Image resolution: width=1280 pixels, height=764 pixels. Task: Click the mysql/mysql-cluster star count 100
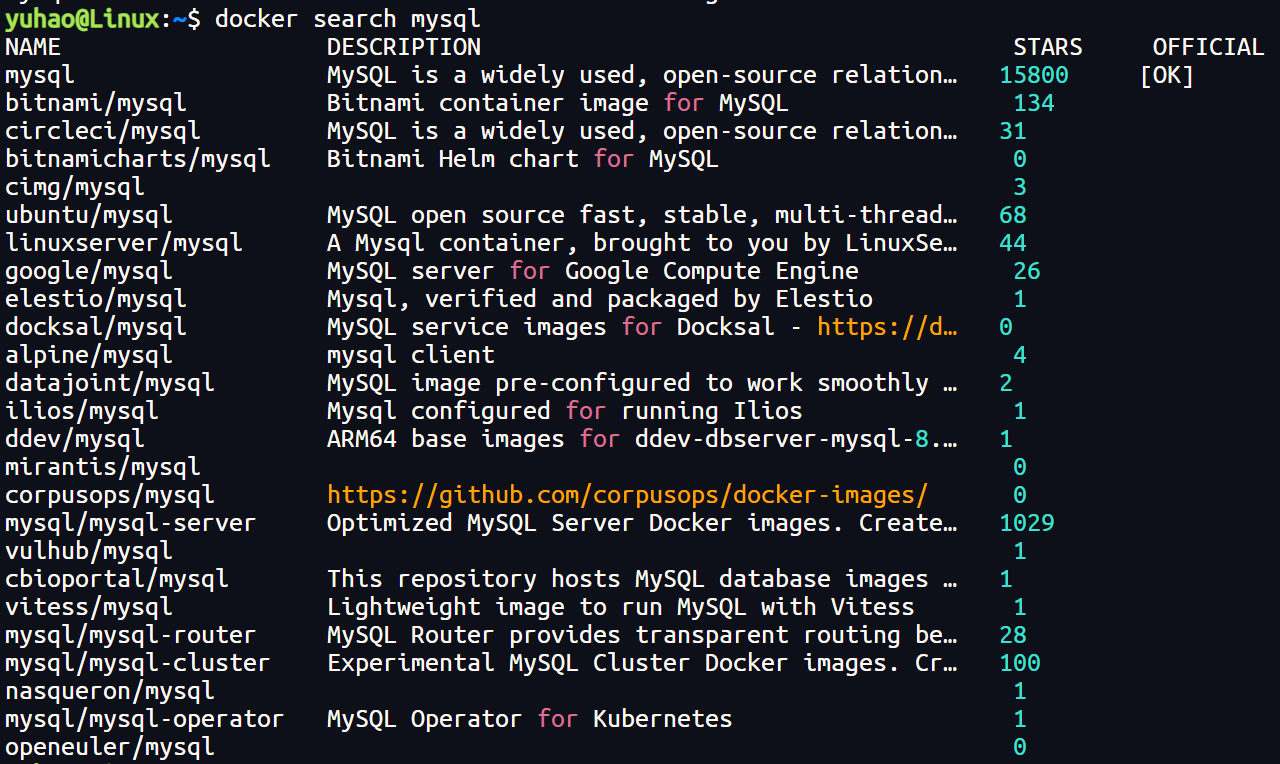click(1020, 663)
